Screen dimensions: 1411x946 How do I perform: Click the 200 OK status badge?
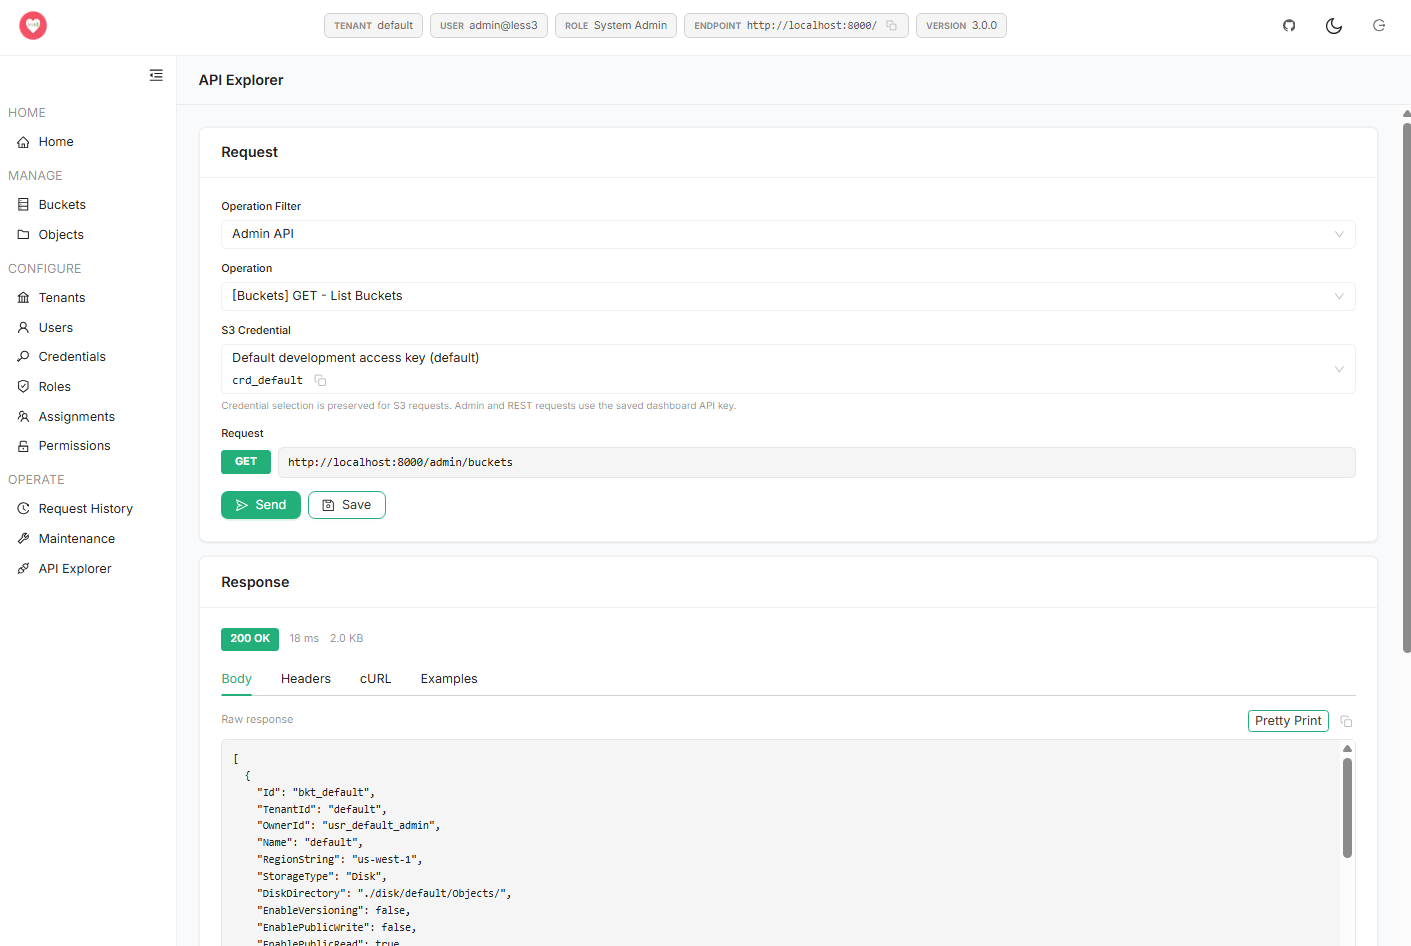[x=250, y=639]
